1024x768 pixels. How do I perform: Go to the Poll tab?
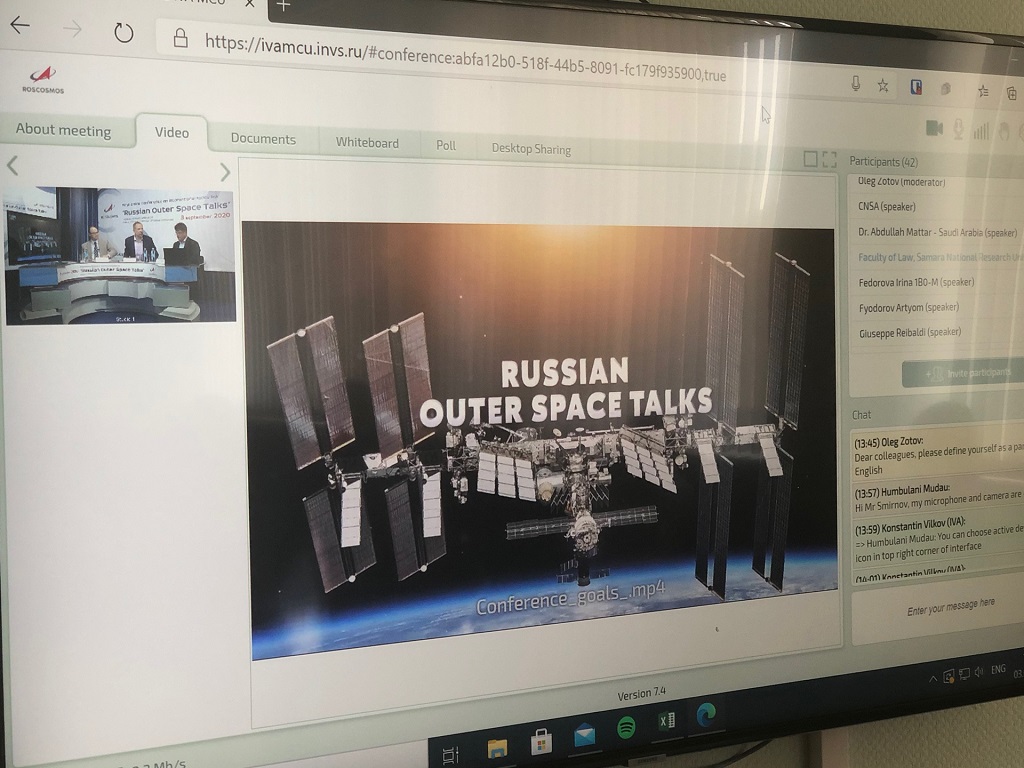pyautogui.click(x=446, y=145)
